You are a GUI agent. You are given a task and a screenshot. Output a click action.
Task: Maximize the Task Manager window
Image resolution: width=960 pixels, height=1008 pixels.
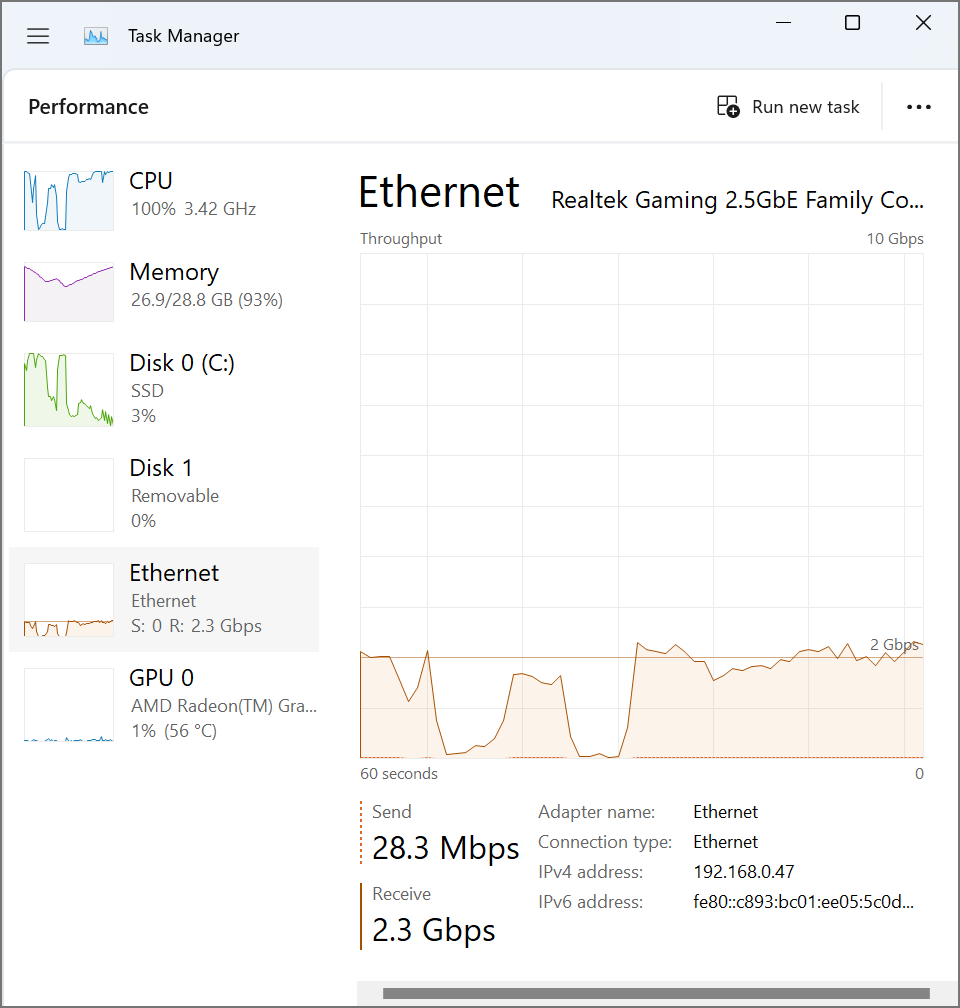(x=853, y=23)
